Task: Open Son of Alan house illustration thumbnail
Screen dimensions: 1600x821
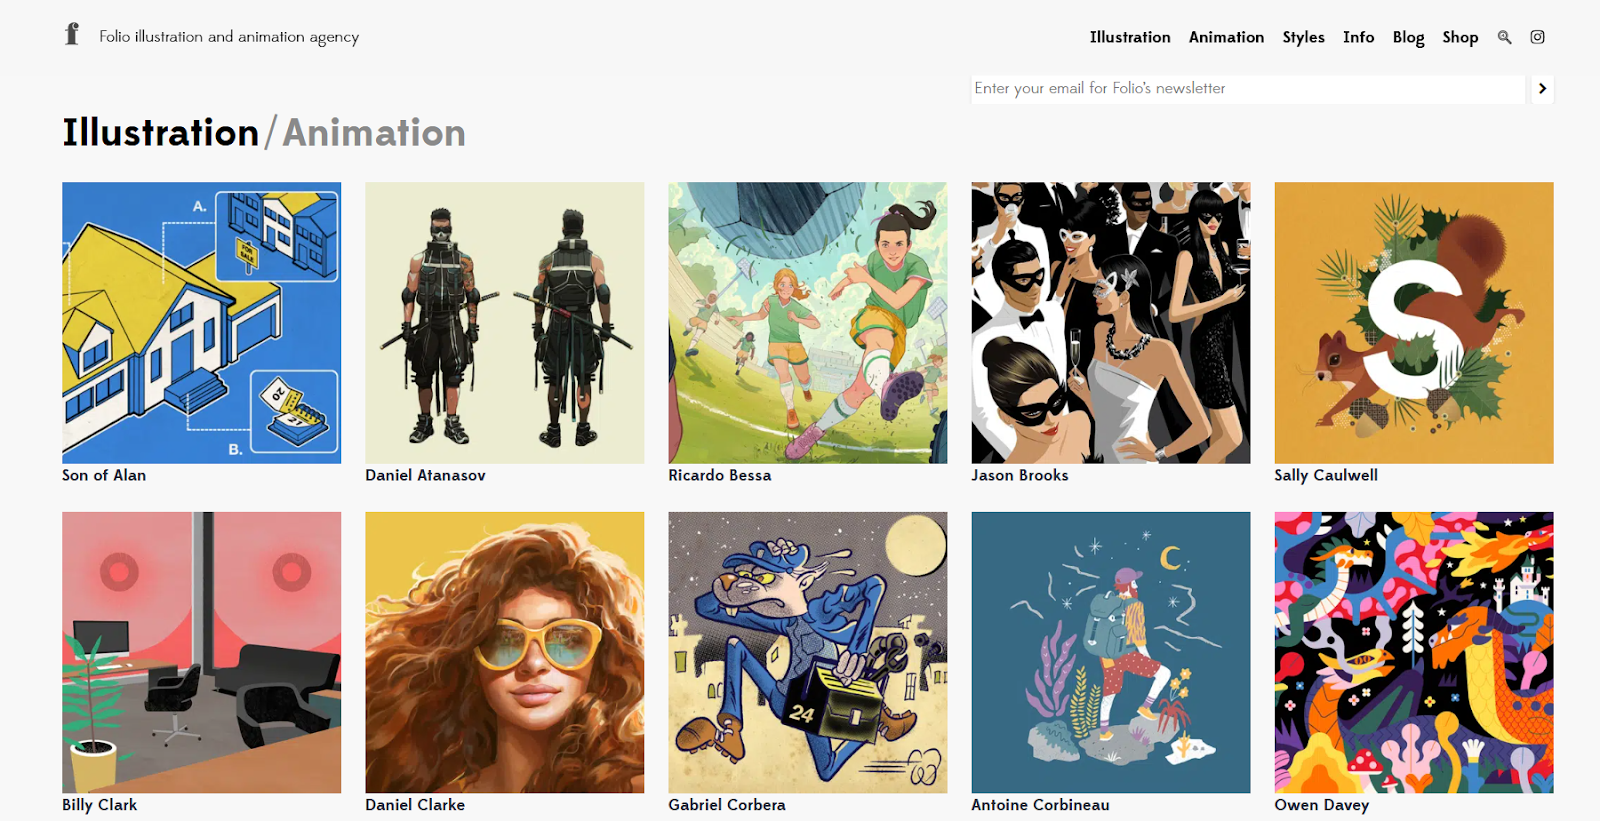Action: [201, 322]
